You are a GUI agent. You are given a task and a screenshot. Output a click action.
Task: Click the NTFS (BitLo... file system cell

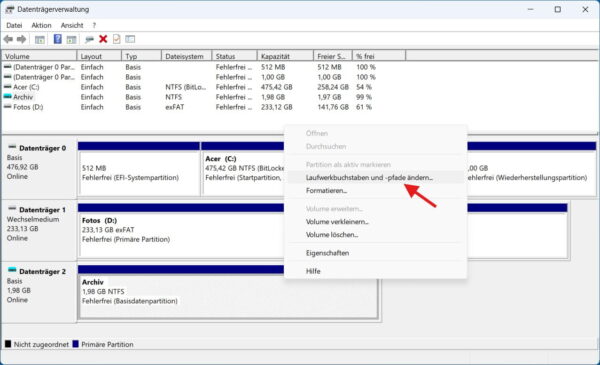coord(186,87)
